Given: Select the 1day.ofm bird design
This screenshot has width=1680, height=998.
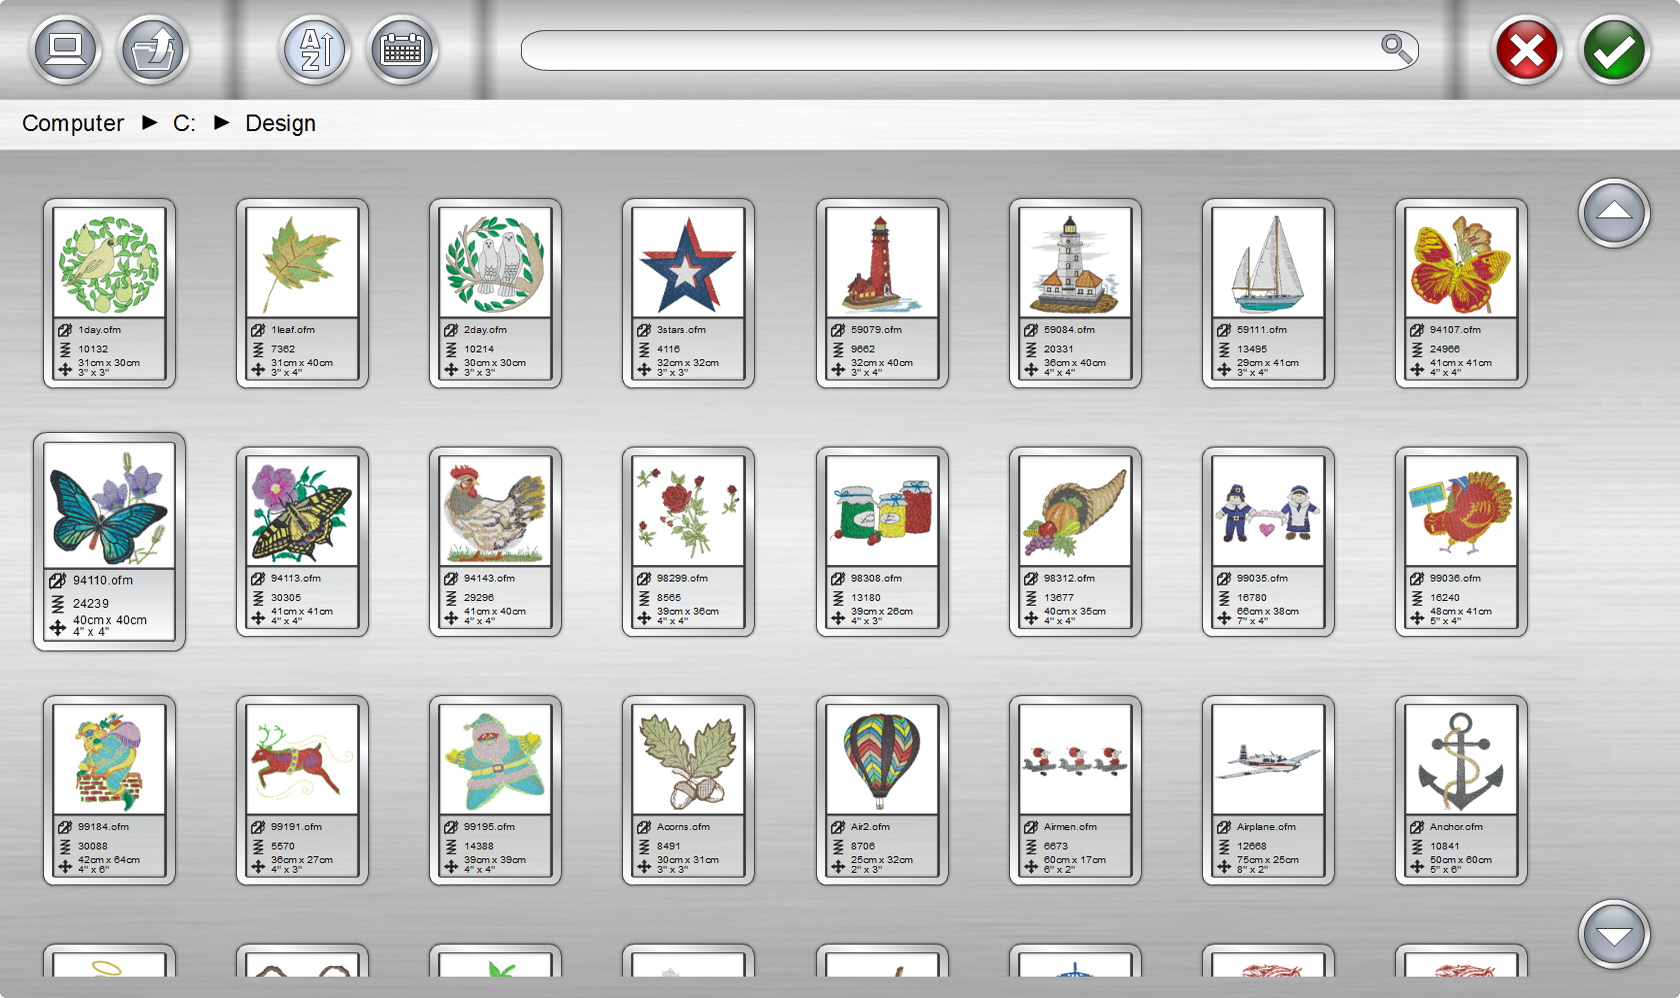Looking at the screenshot, I should click(x=109, y=264).
